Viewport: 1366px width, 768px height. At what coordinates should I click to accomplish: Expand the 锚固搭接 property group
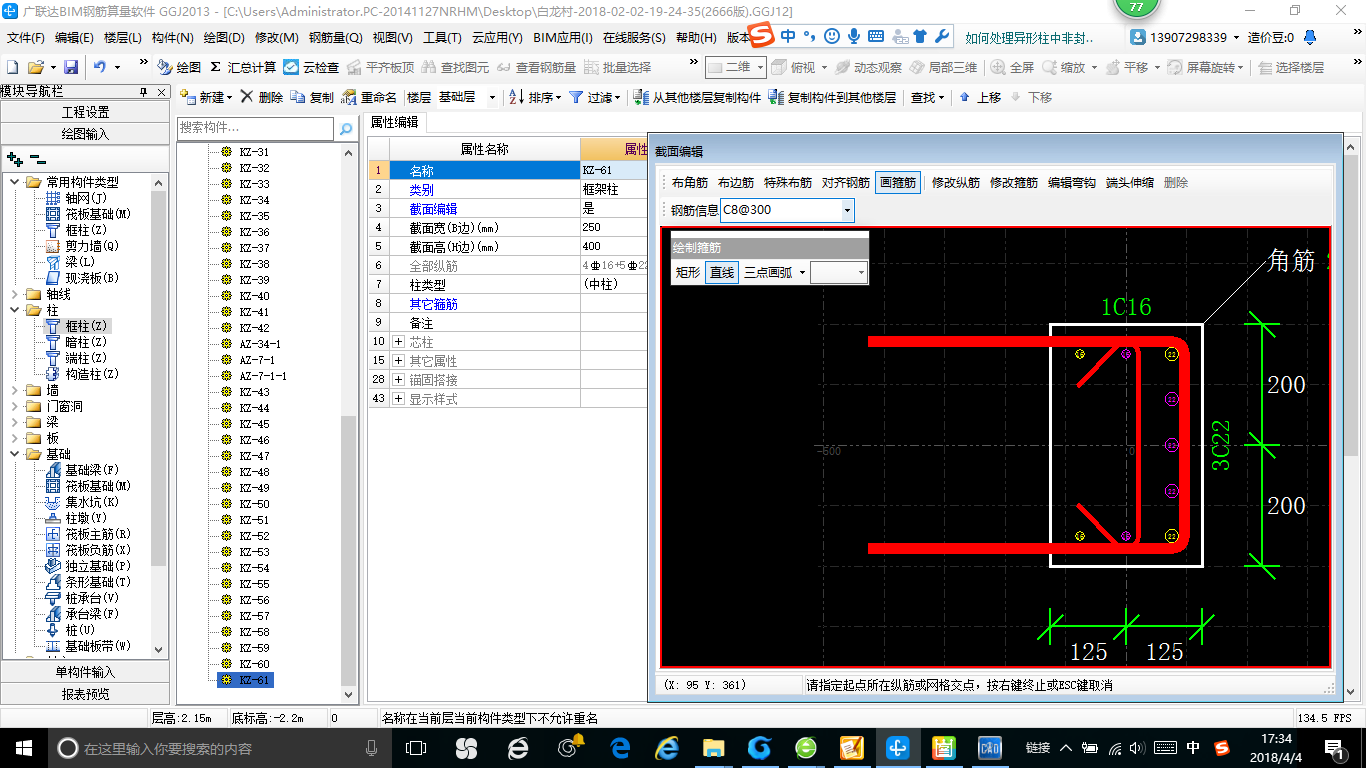point(399,380)
